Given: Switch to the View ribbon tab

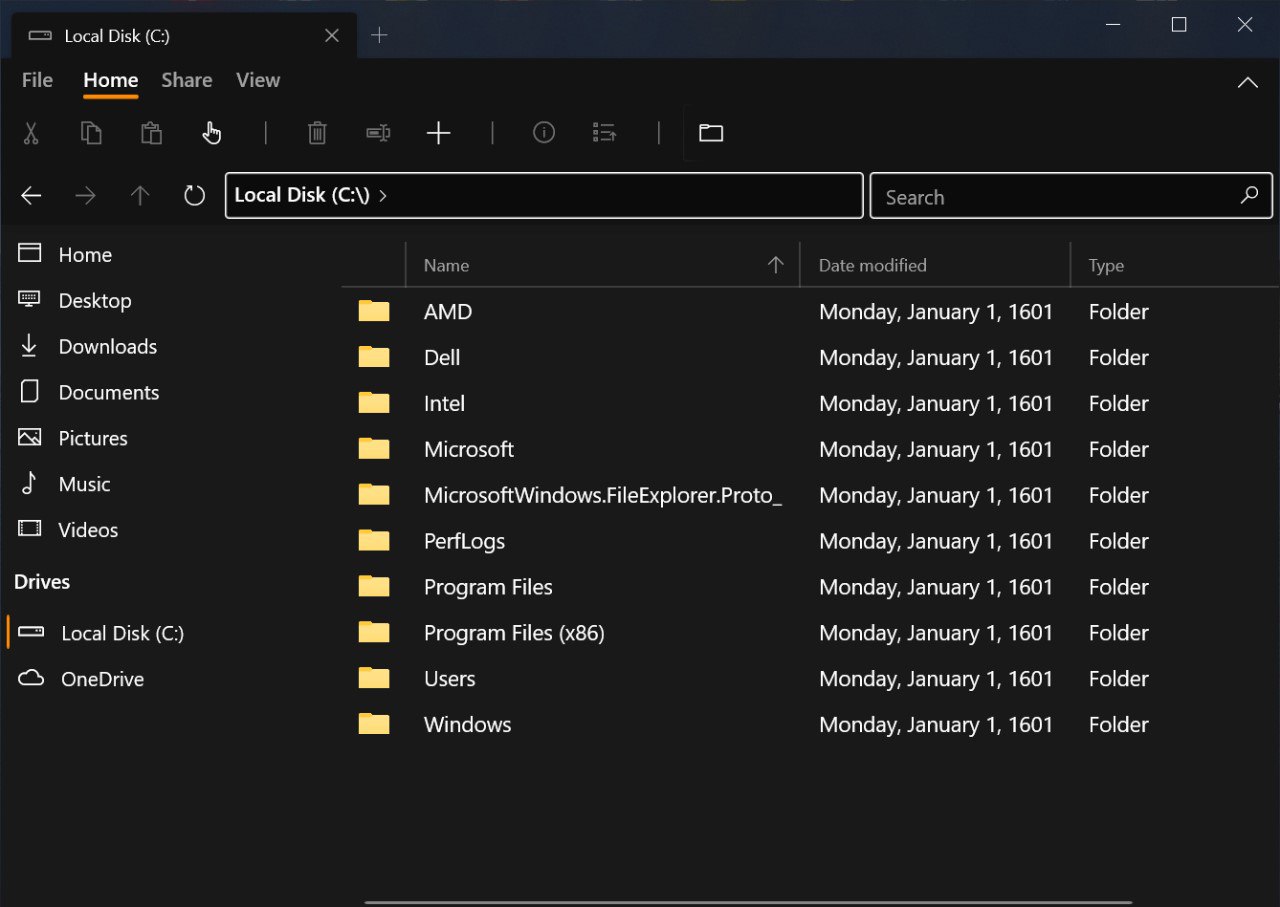Looking at the screenshot, I should pos(258,80).
